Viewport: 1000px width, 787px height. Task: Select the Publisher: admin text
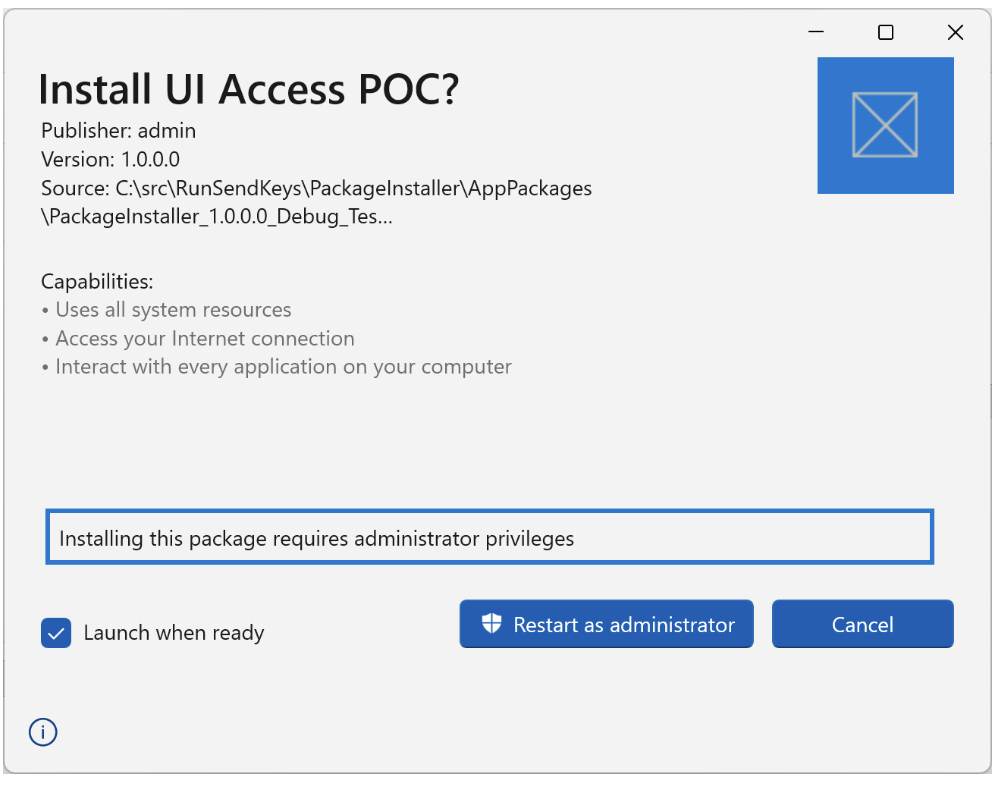[119, 131]
